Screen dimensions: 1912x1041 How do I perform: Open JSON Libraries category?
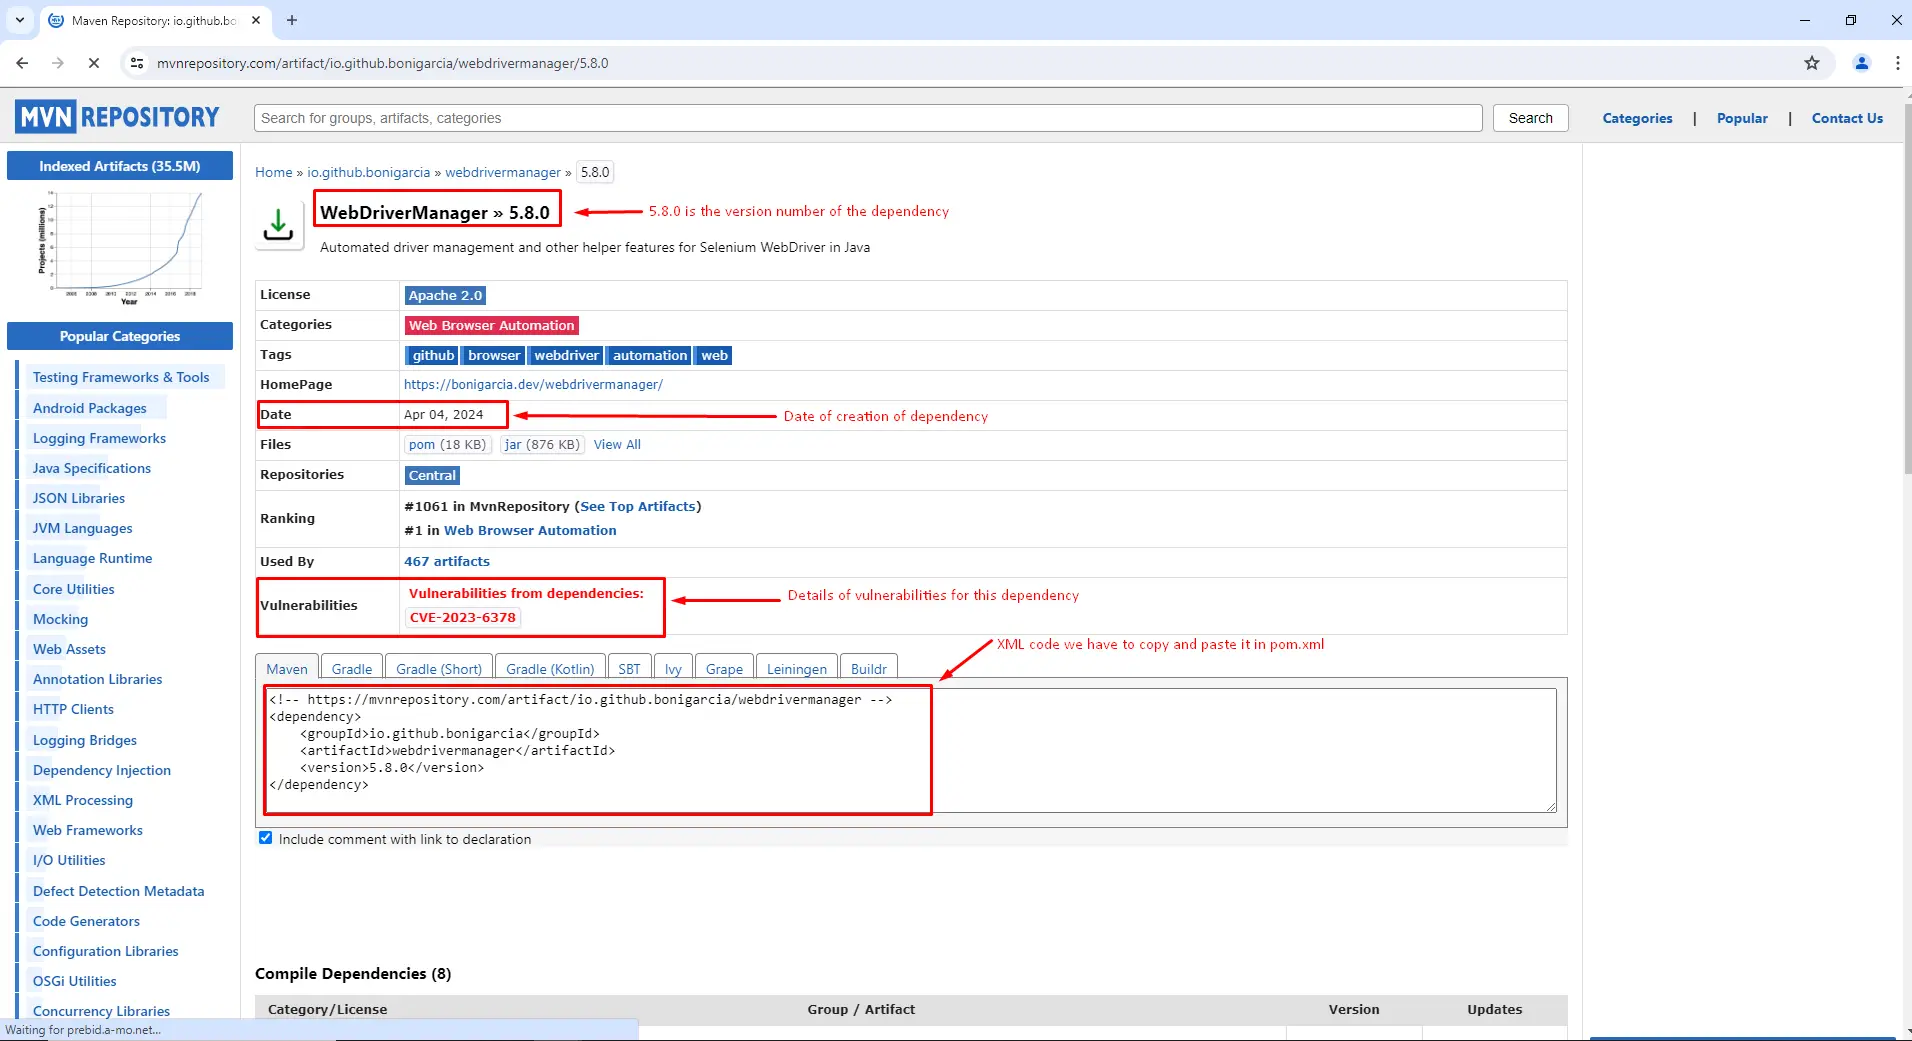click(x=79, y=498)
